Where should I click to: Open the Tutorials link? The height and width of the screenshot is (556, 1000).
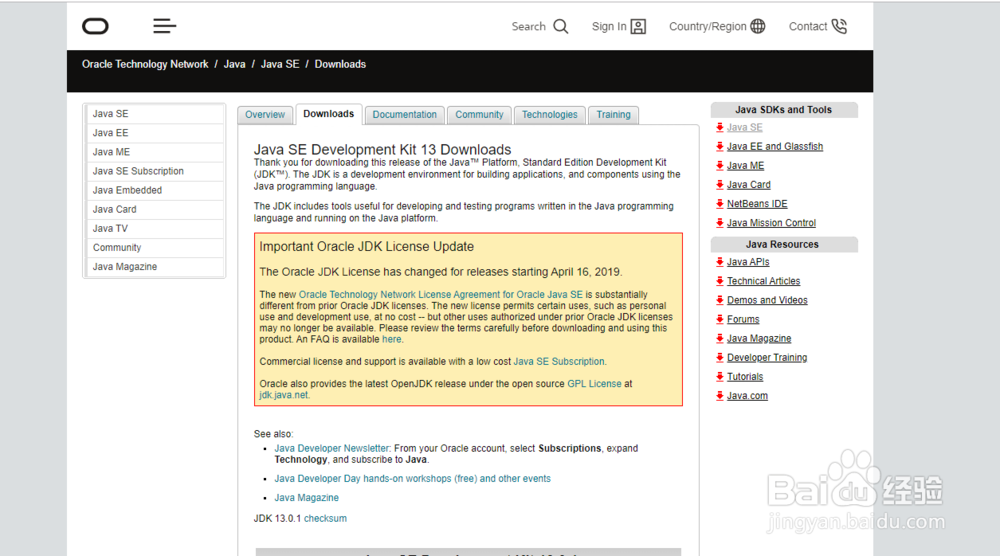click(x=745, y=377)
